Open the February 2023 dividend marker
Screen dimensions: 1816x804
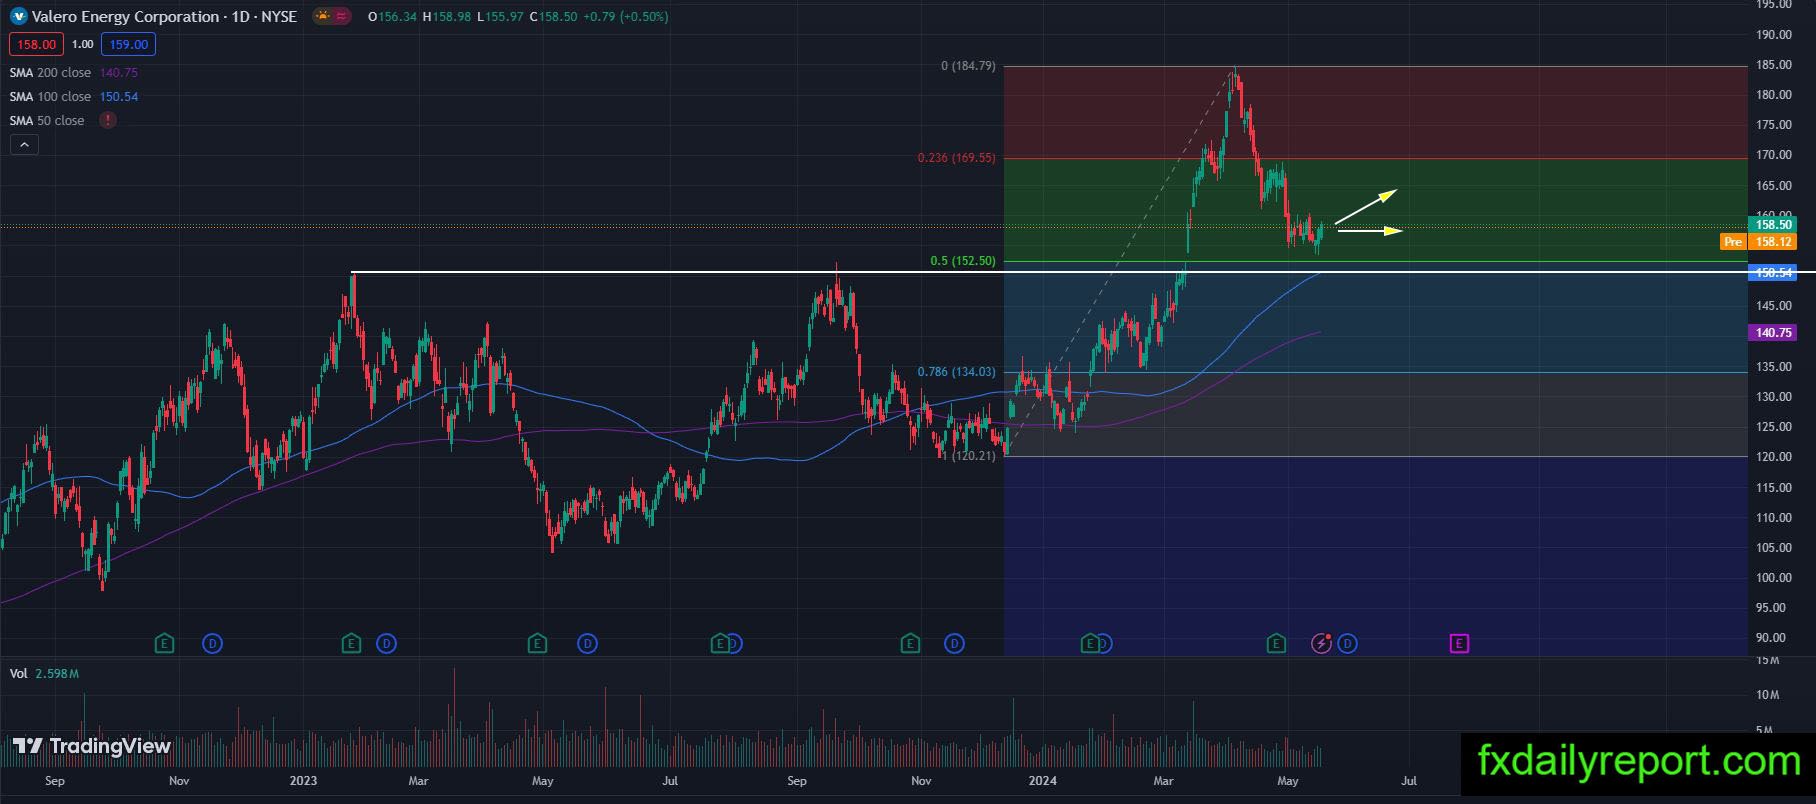[x=387, y=644]
